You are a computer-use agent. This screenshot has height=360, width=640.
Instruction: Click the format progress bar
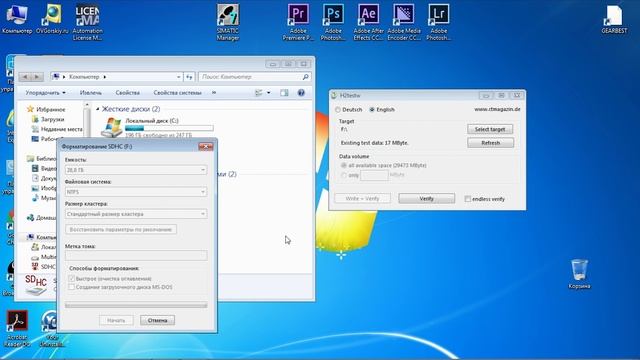point(136,305)
